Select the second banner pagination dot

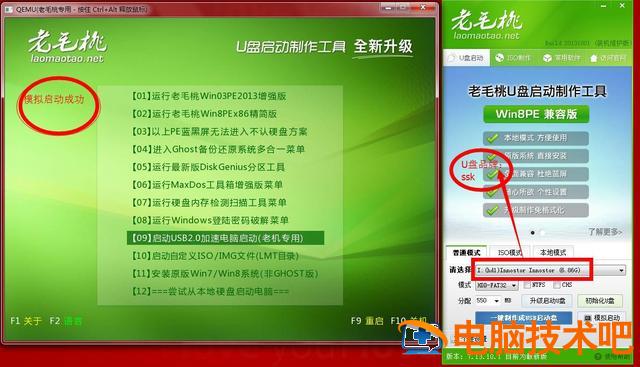[x=542, y=233]
